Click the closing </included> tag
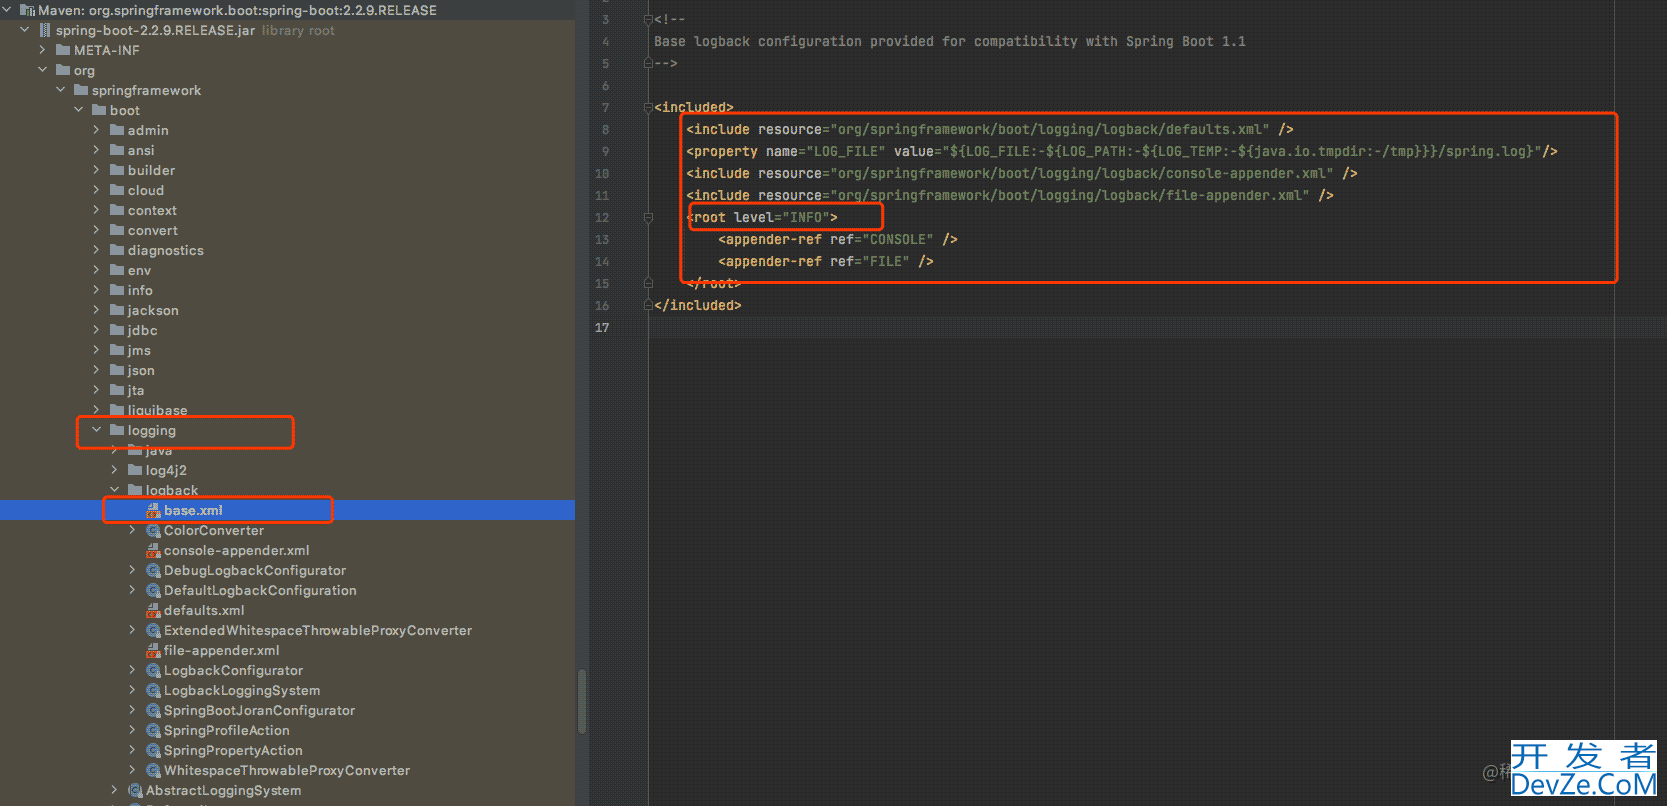Screen dimensions: 1667x806 point(698,305)
